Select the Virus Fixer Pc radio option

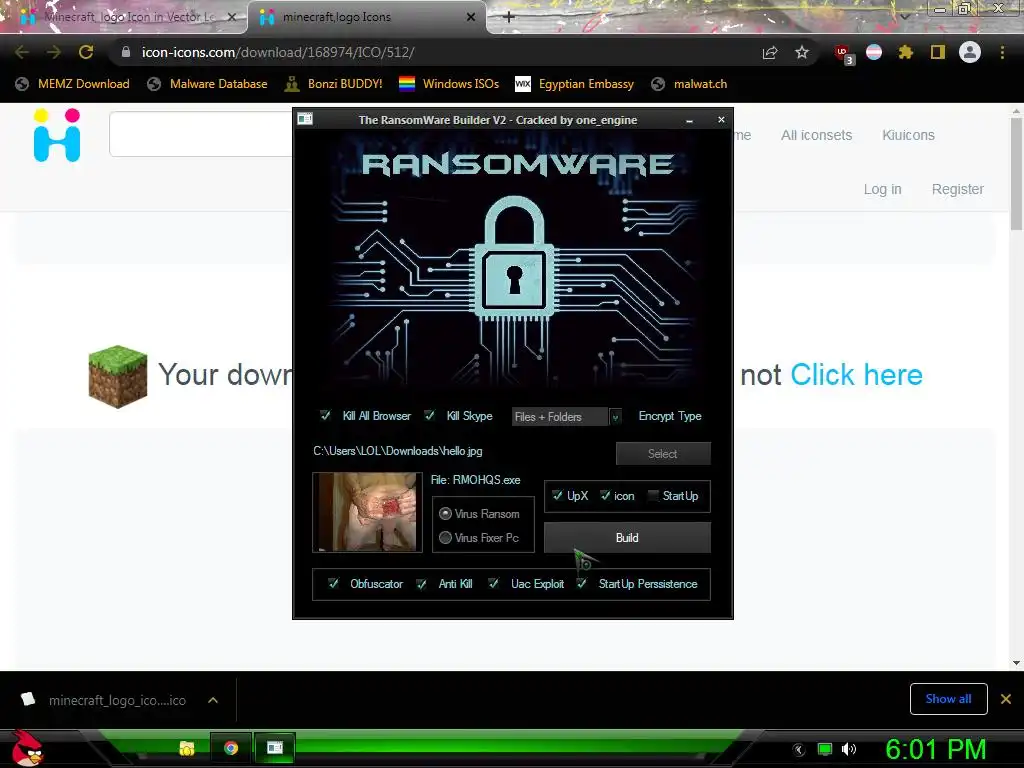coord(445,537)
